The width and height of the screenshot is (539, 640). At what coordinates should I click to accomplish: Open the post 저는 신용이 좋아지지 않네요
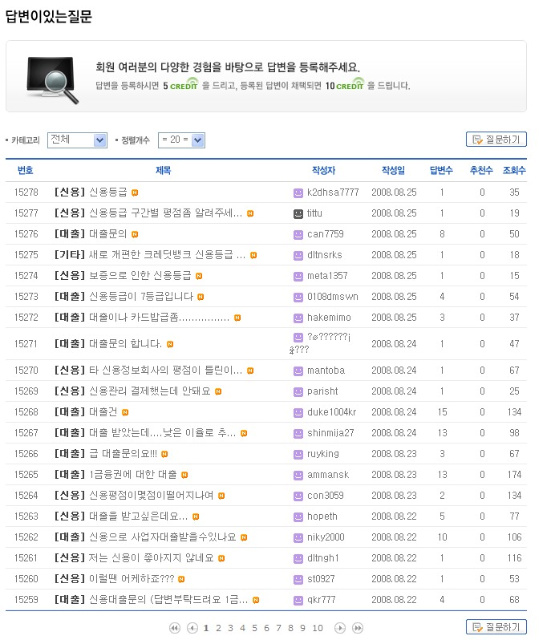[x=151, y=558]
